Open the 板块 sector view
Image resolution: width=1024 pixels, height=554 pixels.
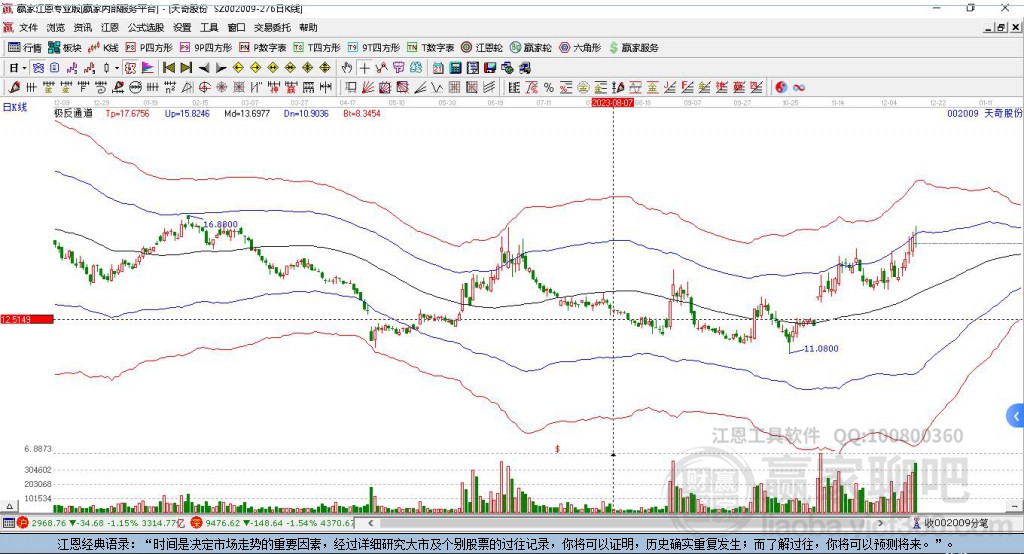click(x=65, y=48)
